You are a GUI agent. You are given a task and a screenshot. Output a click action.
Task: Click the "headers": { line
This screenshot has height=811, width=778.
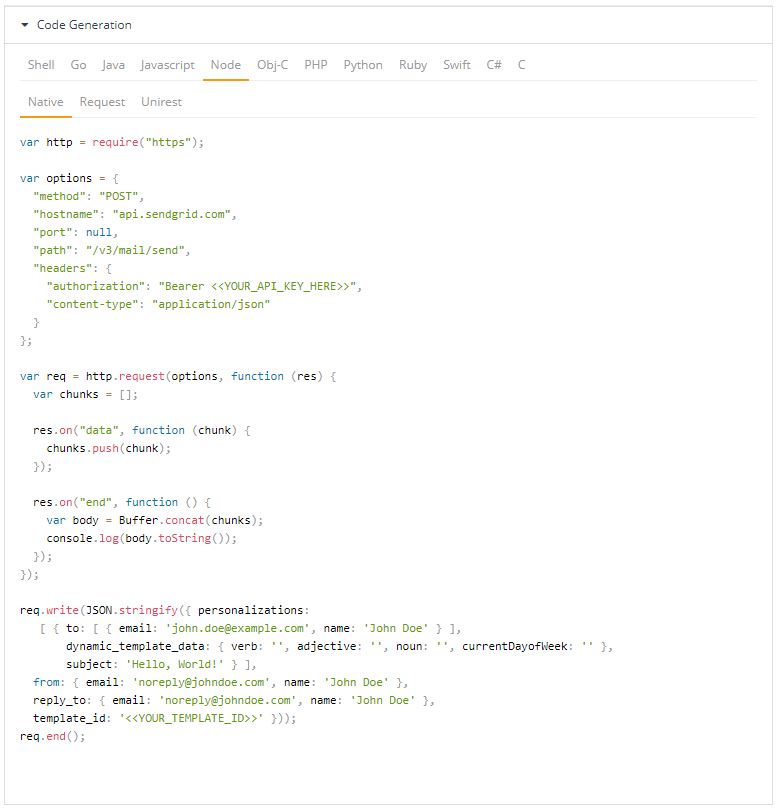pyautogui.click(x=72, y=268)
